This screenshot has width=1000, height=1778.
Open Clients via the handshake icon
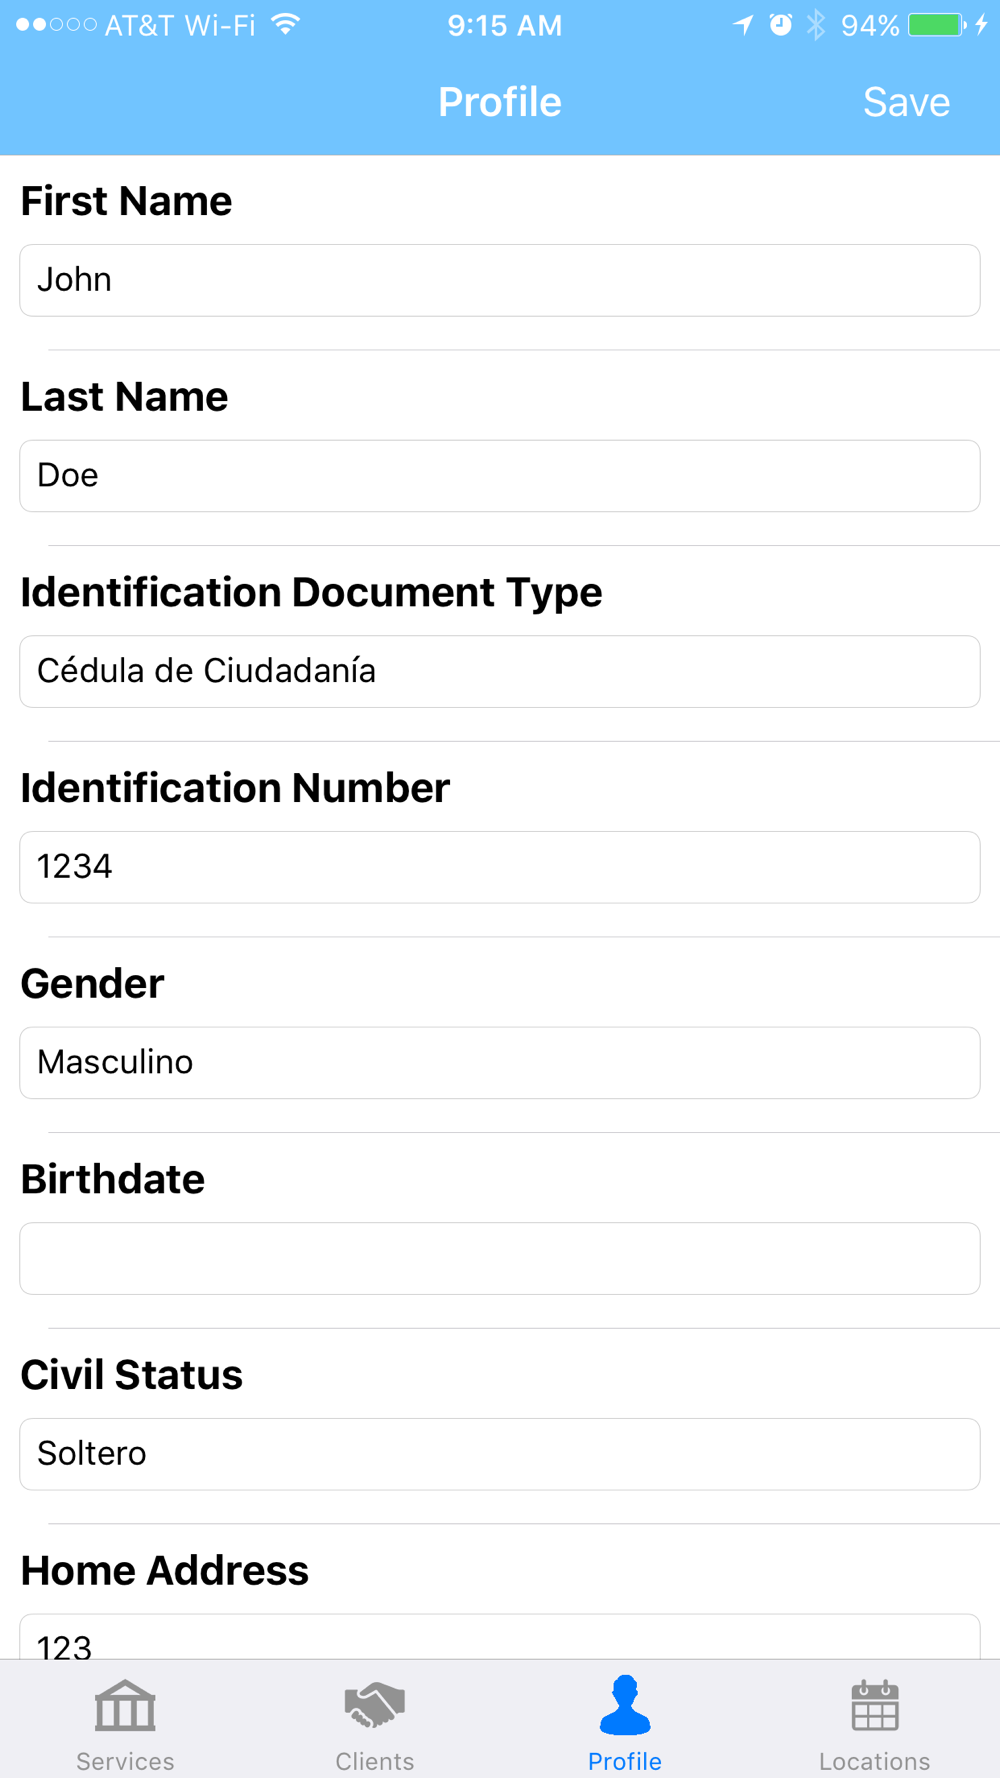pyautogui.click(x=374, y=1705)
